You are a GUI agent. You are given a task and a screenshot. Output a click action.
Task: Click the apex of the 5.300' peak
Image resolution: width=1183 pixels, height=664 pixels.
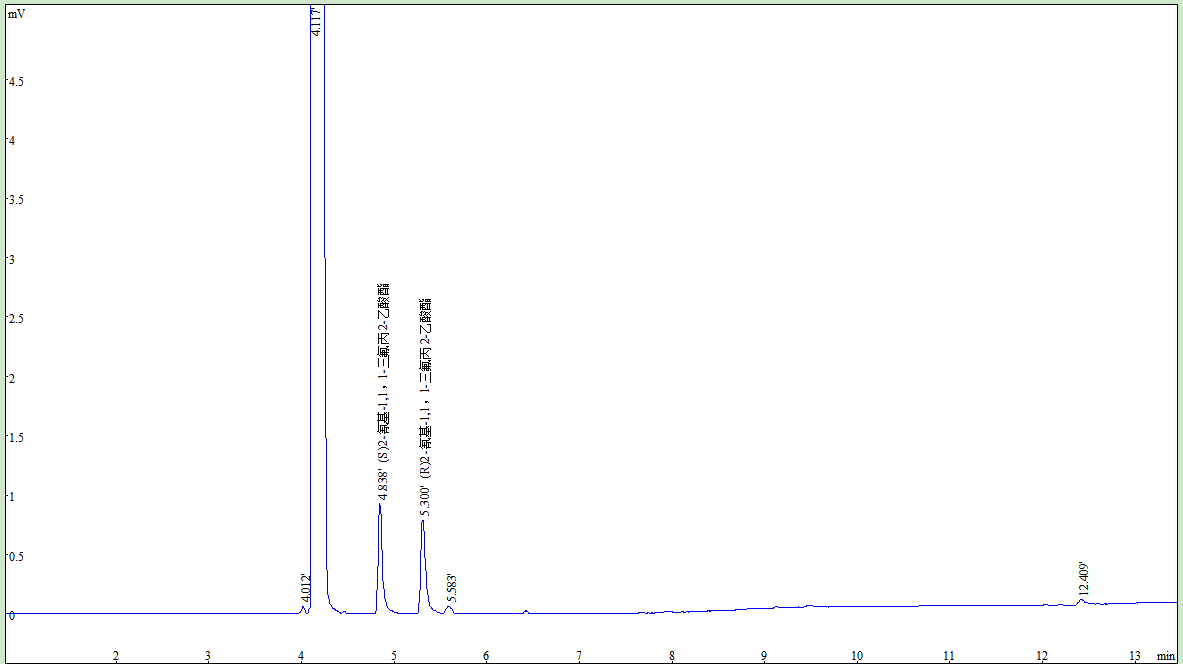pos(422,521)
